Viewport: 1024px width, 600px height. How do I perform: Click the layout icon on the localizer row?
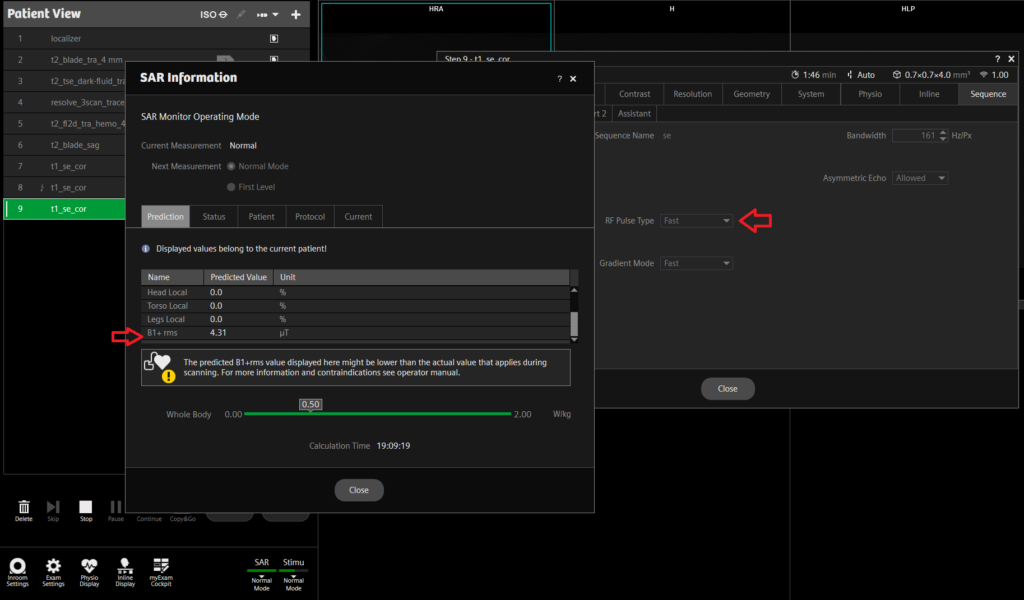click(x=274, y=39)
